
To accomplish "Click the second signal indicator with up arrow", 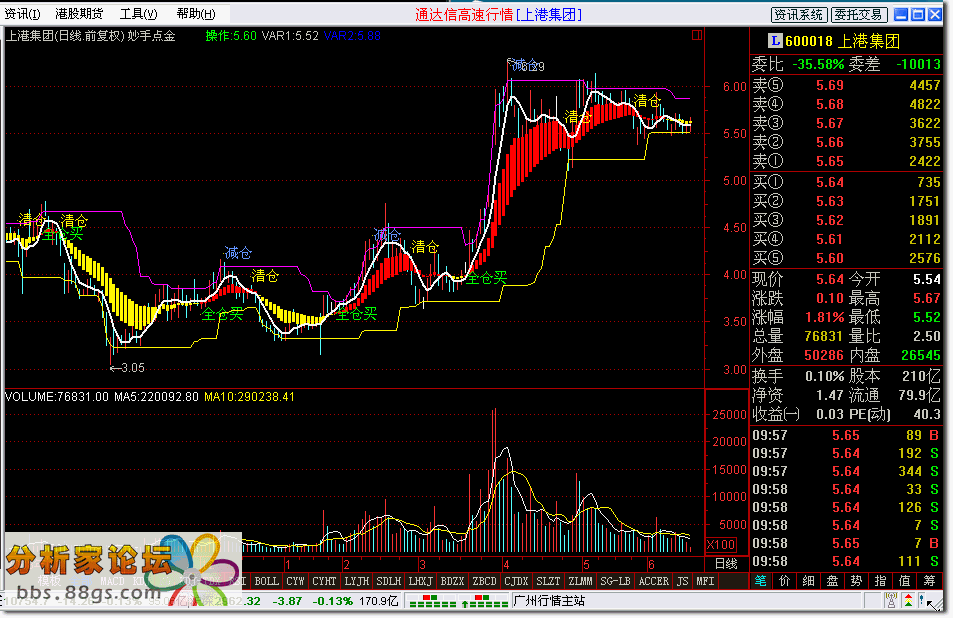I will [x=484, y=601].
